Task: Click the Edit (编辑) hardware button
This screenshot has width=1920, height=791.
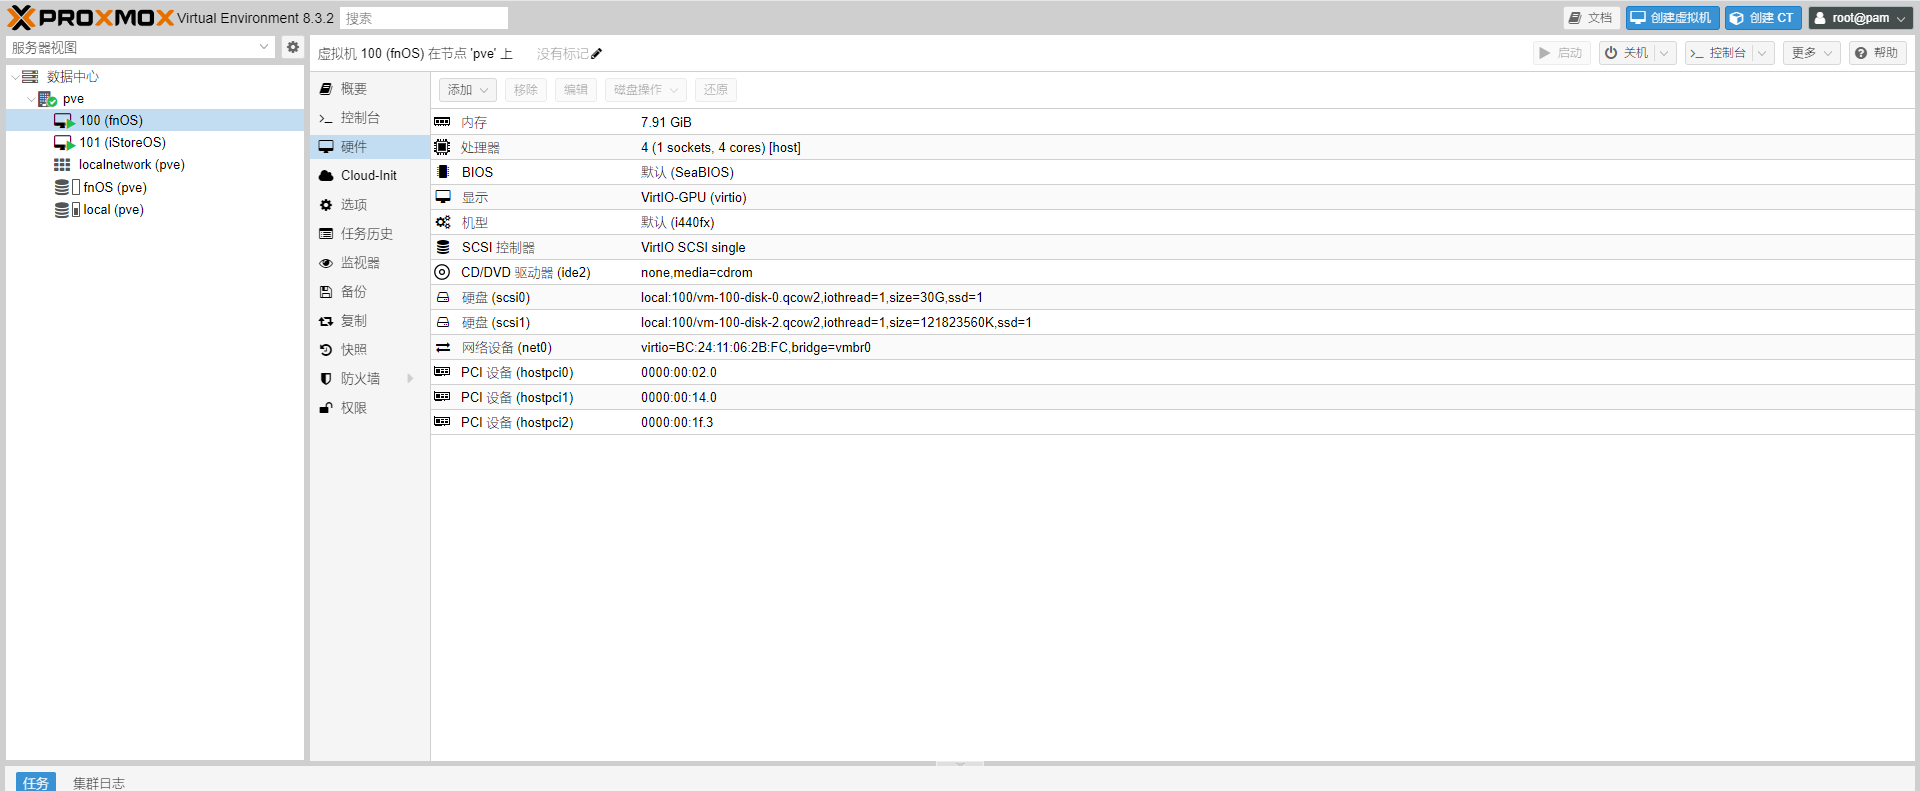Action: pyautogui.click(x=576, y=90)
